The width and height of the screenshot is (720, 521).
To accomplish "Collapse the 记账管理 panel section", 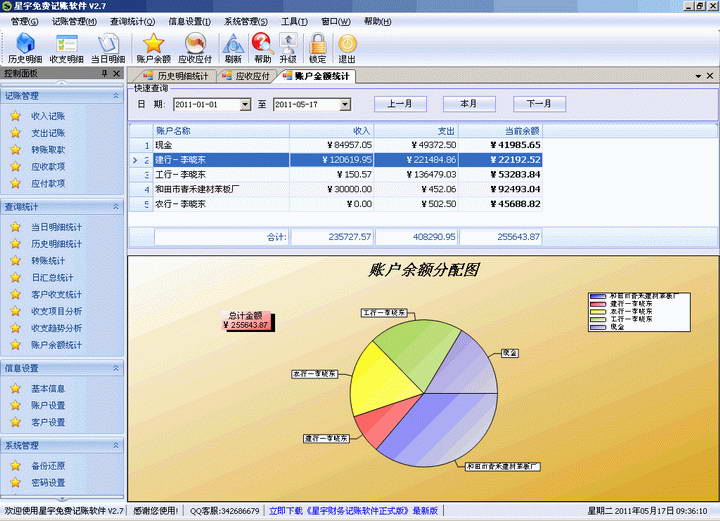I will [116, 95].
